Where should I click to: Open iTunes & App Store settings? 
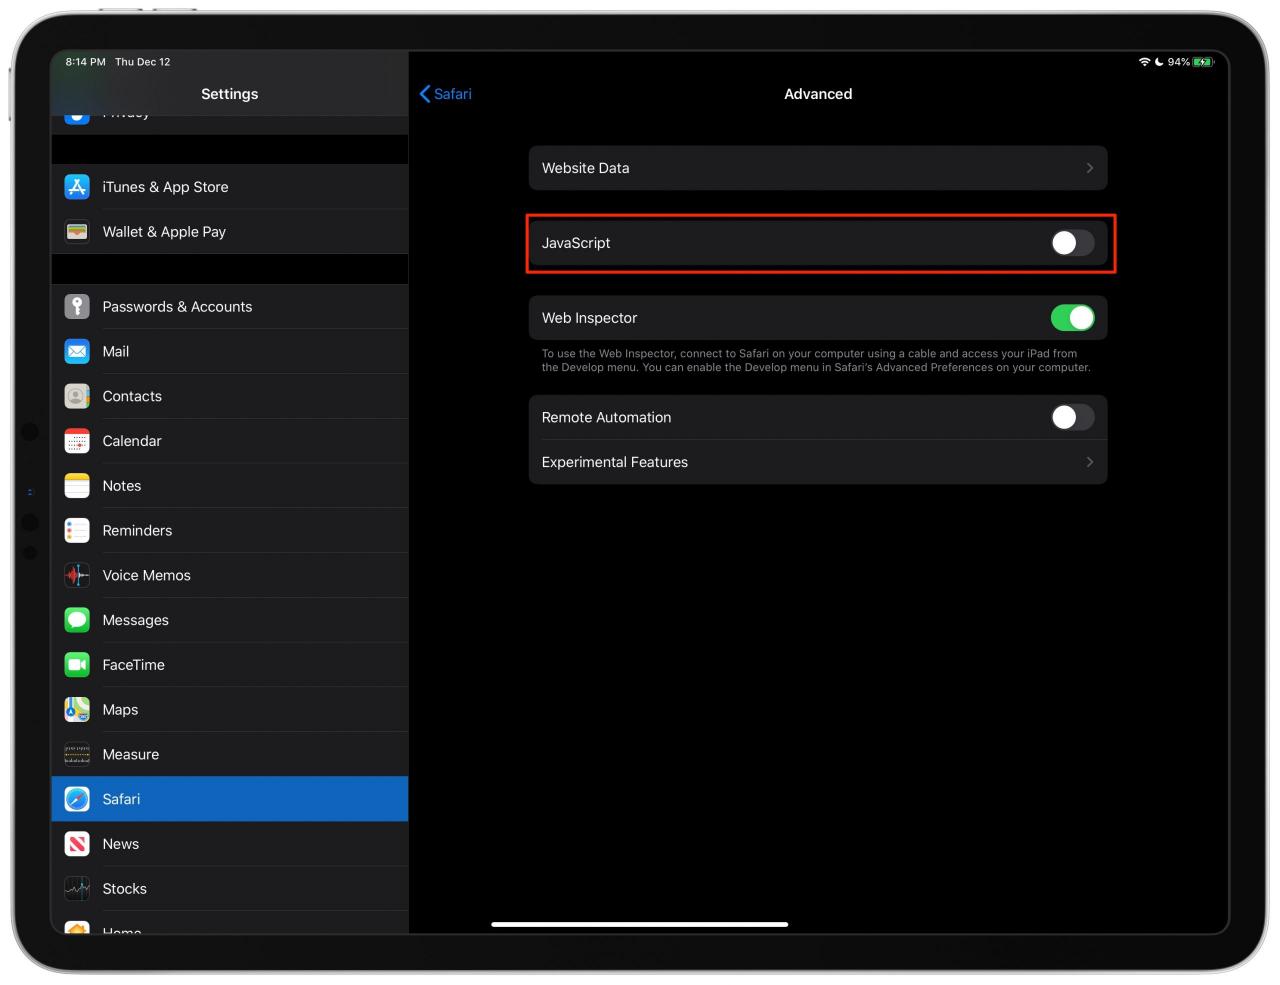point(230,187)
